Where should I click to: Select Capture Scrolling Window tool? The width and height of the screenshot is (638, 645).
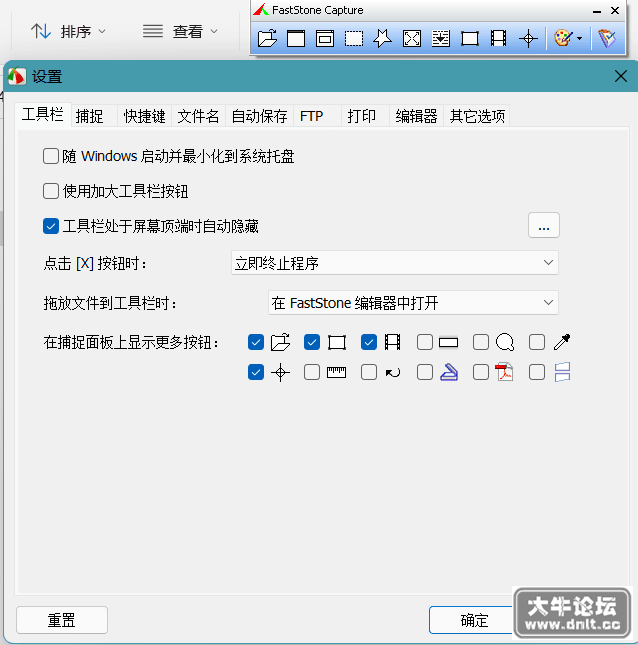(441, 39)
